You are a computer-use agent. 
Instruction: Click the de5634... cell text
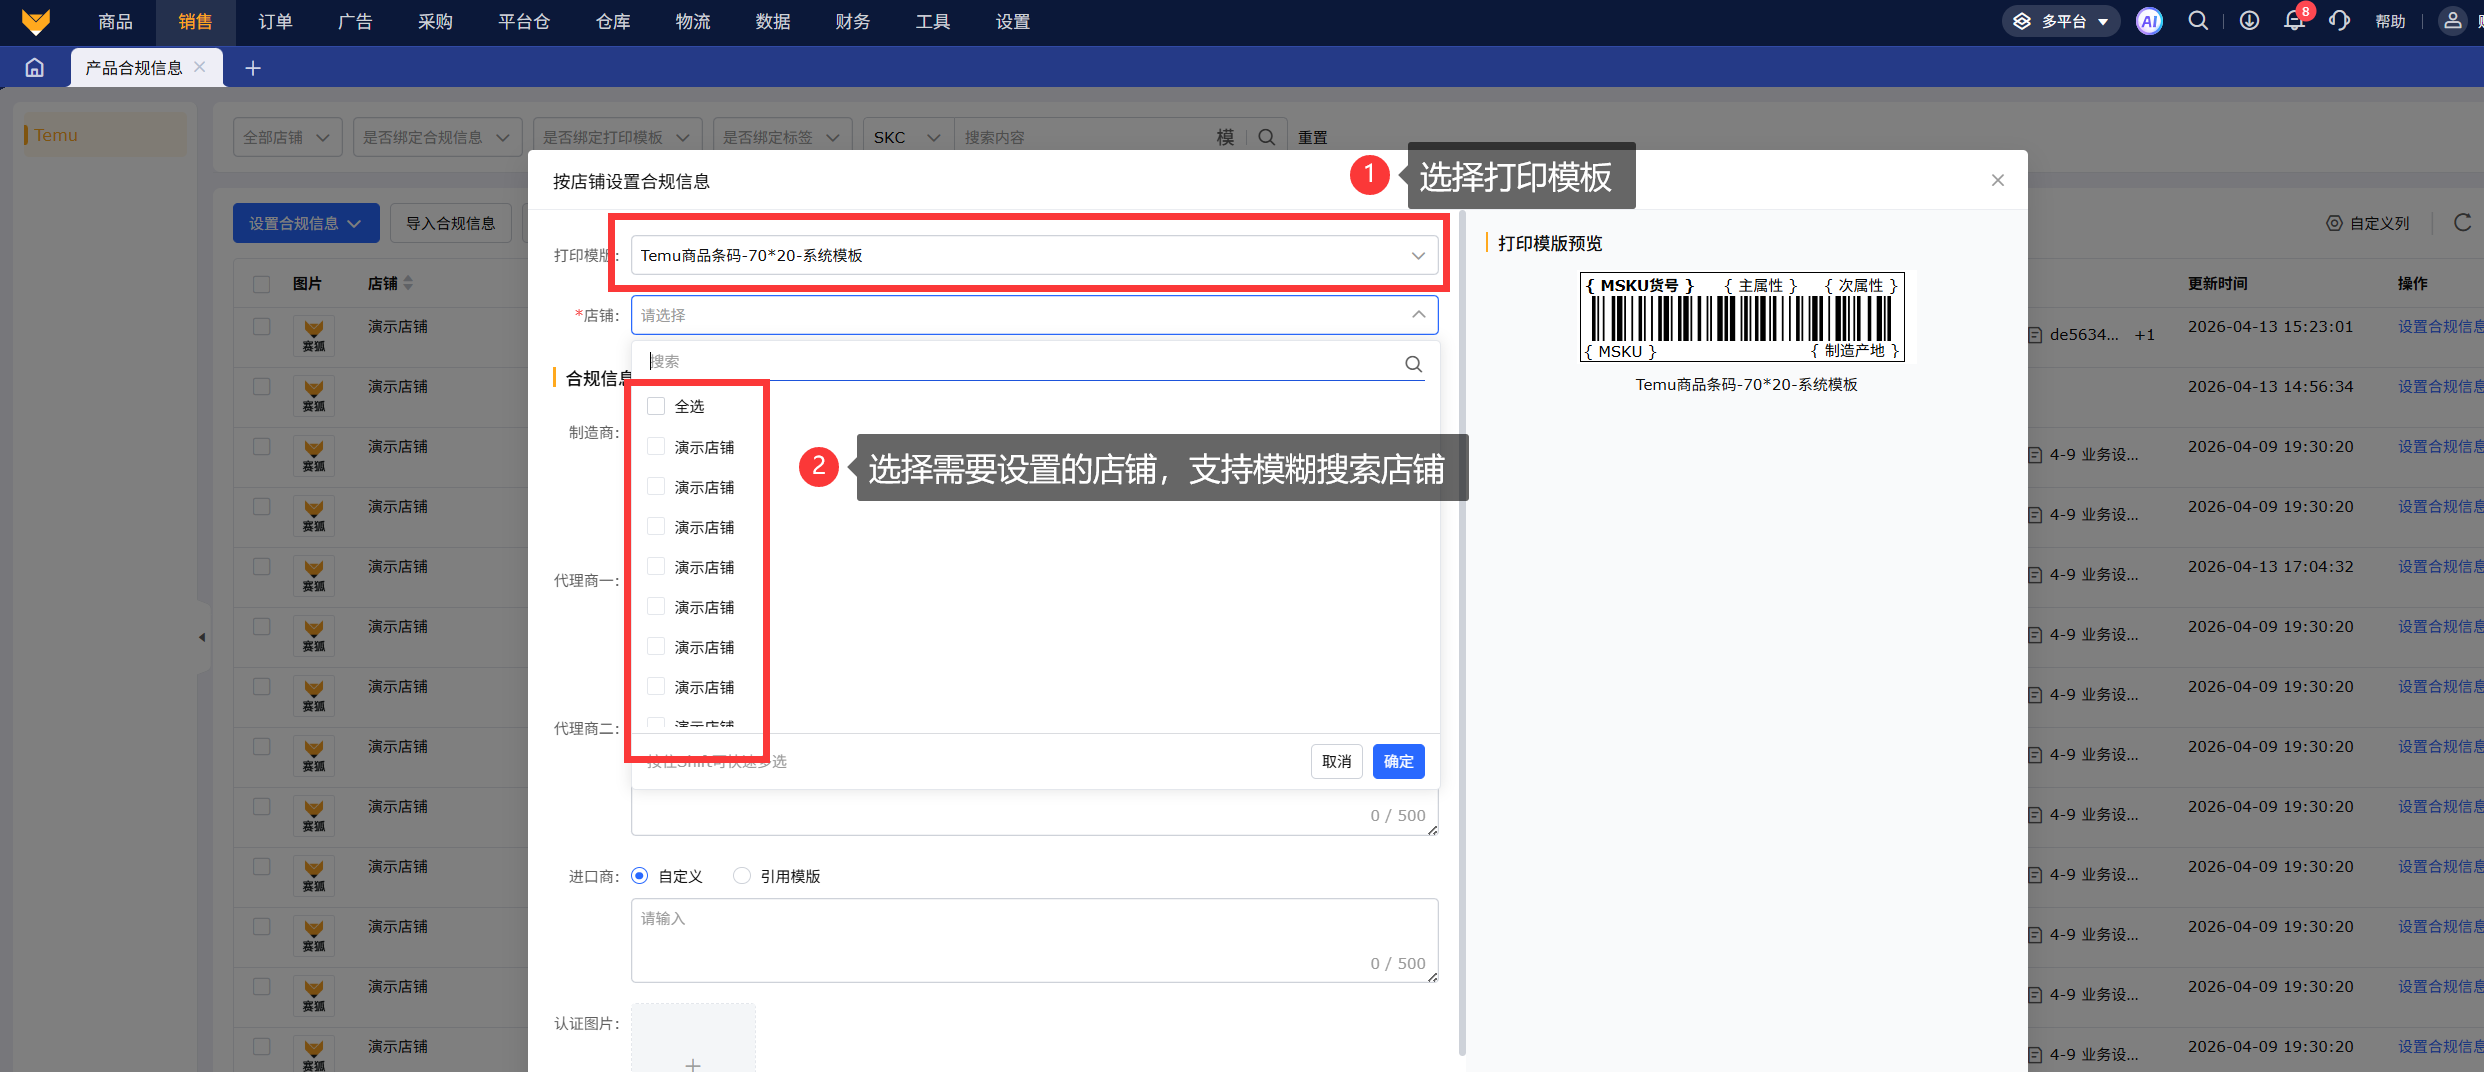2083,335
